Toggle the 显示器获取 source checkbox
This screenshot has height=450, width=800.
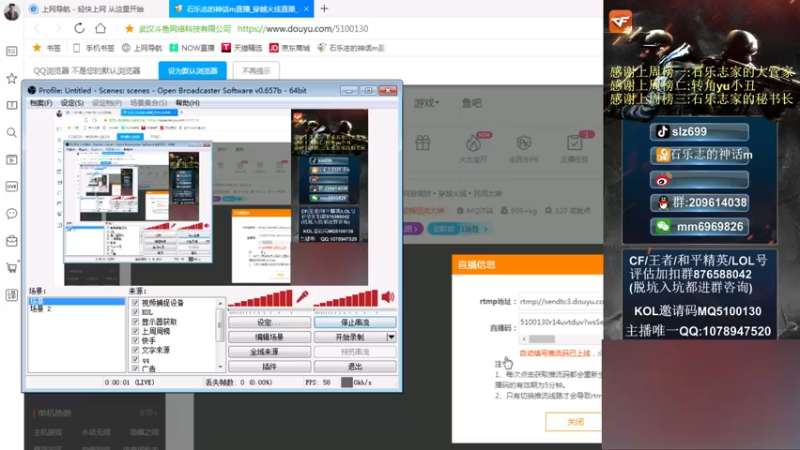pyautogui.click(x=135, y=321)
